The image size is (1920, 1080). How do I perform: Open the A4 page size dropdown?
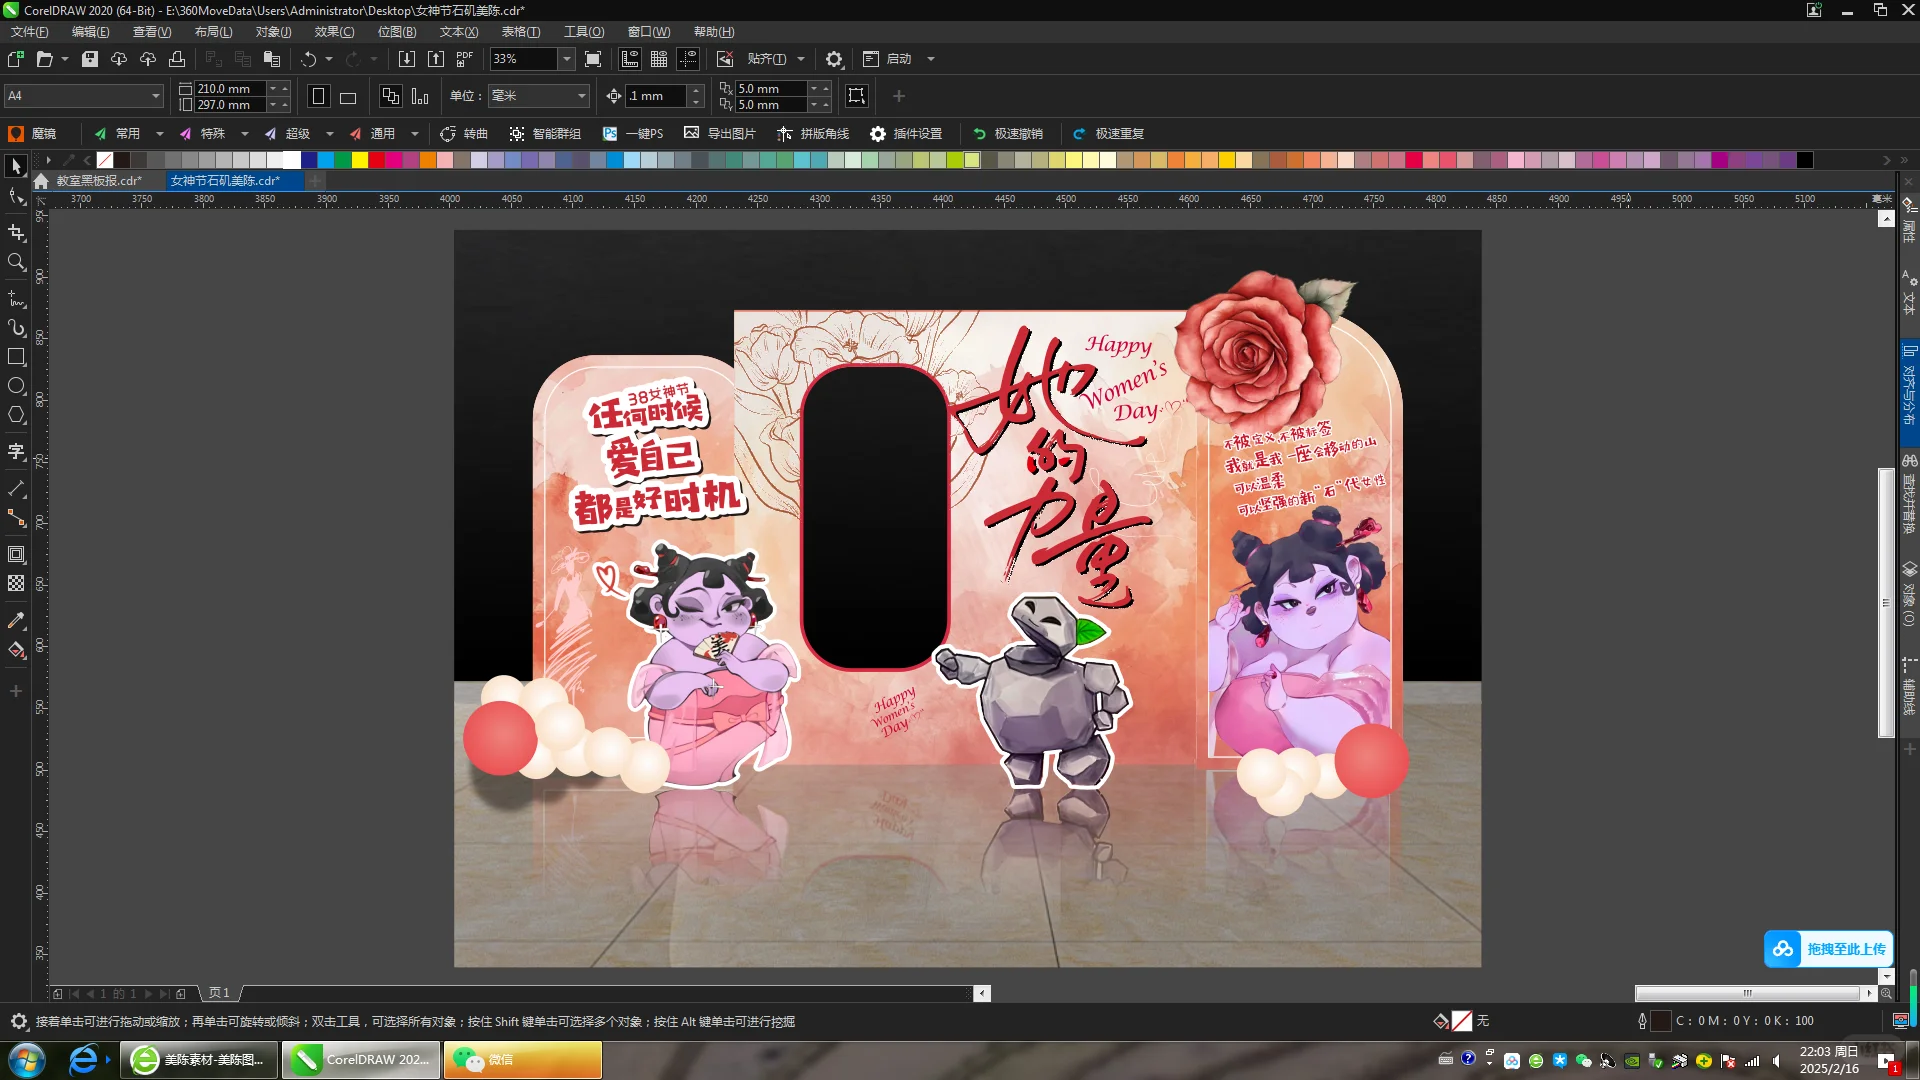pyautogui.click(x=156, y=96)
